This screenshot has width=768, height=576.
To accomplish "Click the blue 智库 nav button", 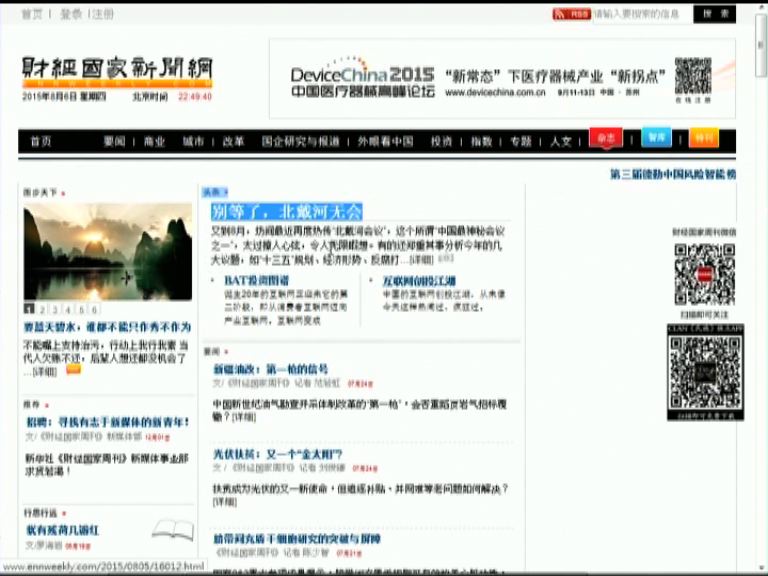I will click(x=655, y=139).
